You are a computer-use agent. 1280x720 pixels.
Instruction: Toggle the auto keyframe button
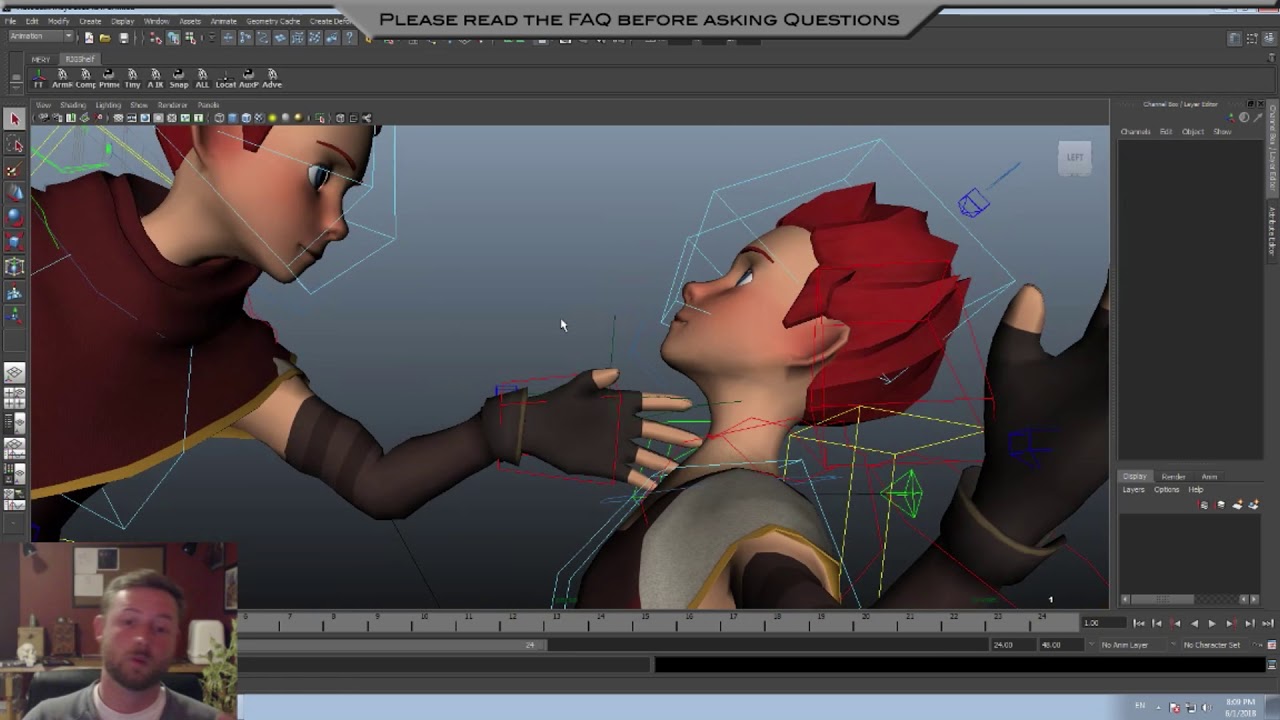tap(1257, 645)
